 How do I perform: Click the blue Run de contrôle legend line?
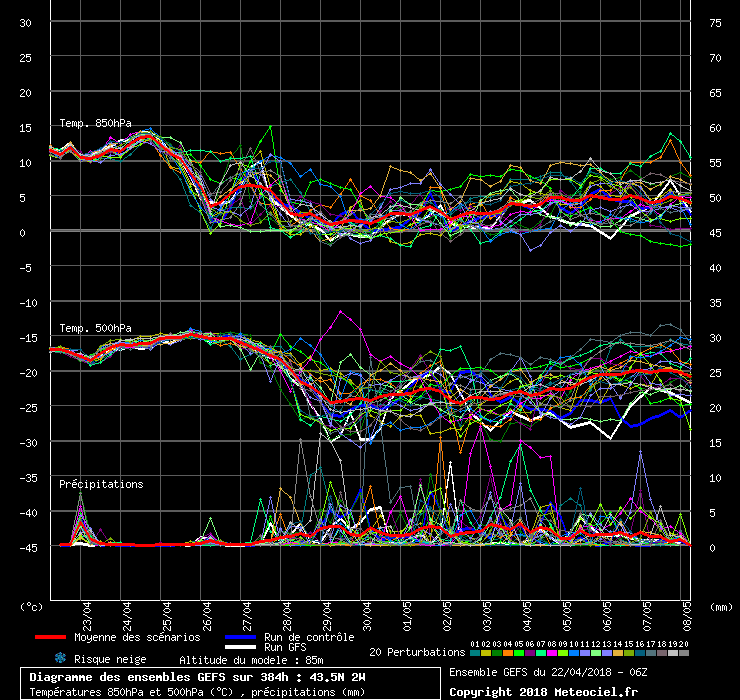click(x=241, y=637)
